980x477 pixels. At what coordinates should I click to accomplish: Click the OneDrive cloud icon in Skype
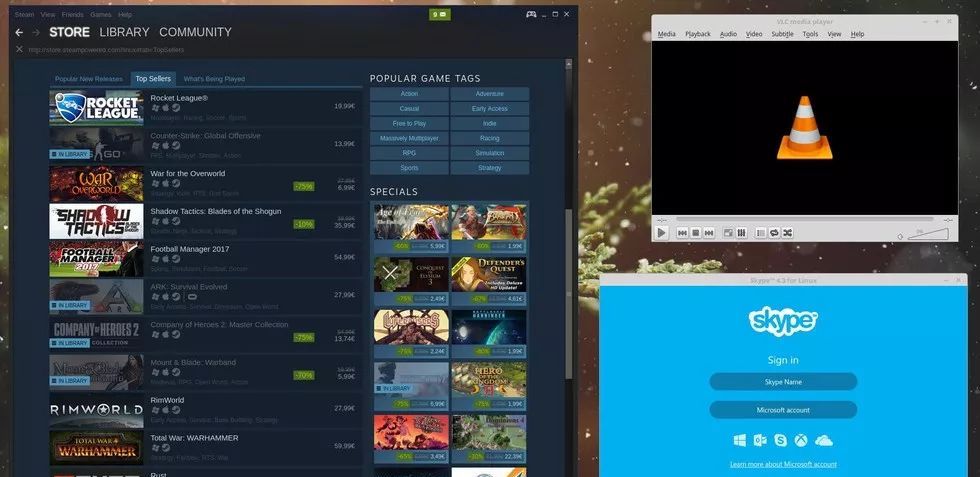(824, 441)
